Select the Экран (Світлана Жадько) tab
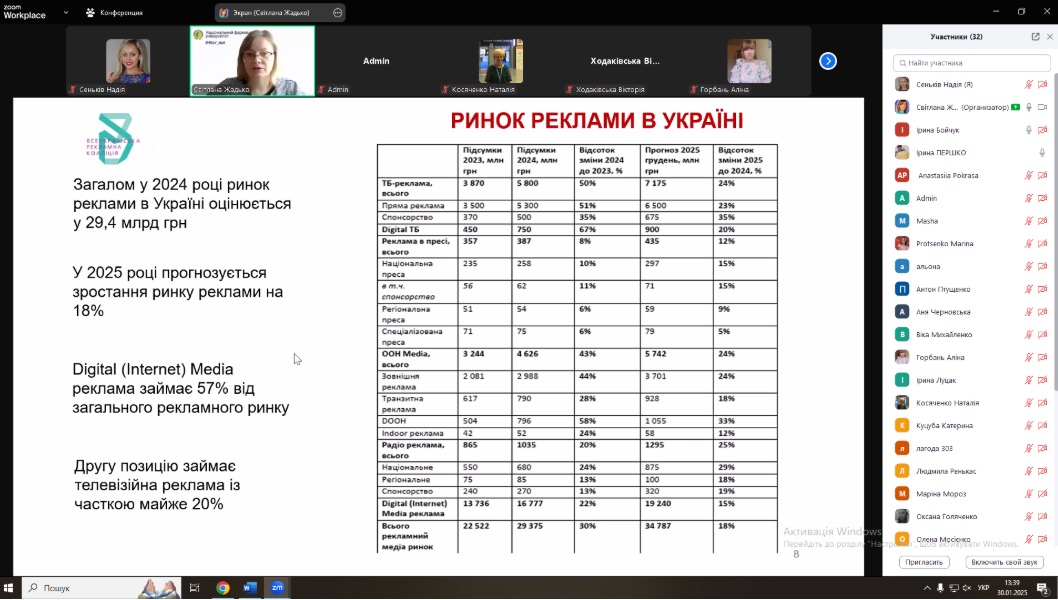Screen dimensions: 1058x600 pos(270,12)
